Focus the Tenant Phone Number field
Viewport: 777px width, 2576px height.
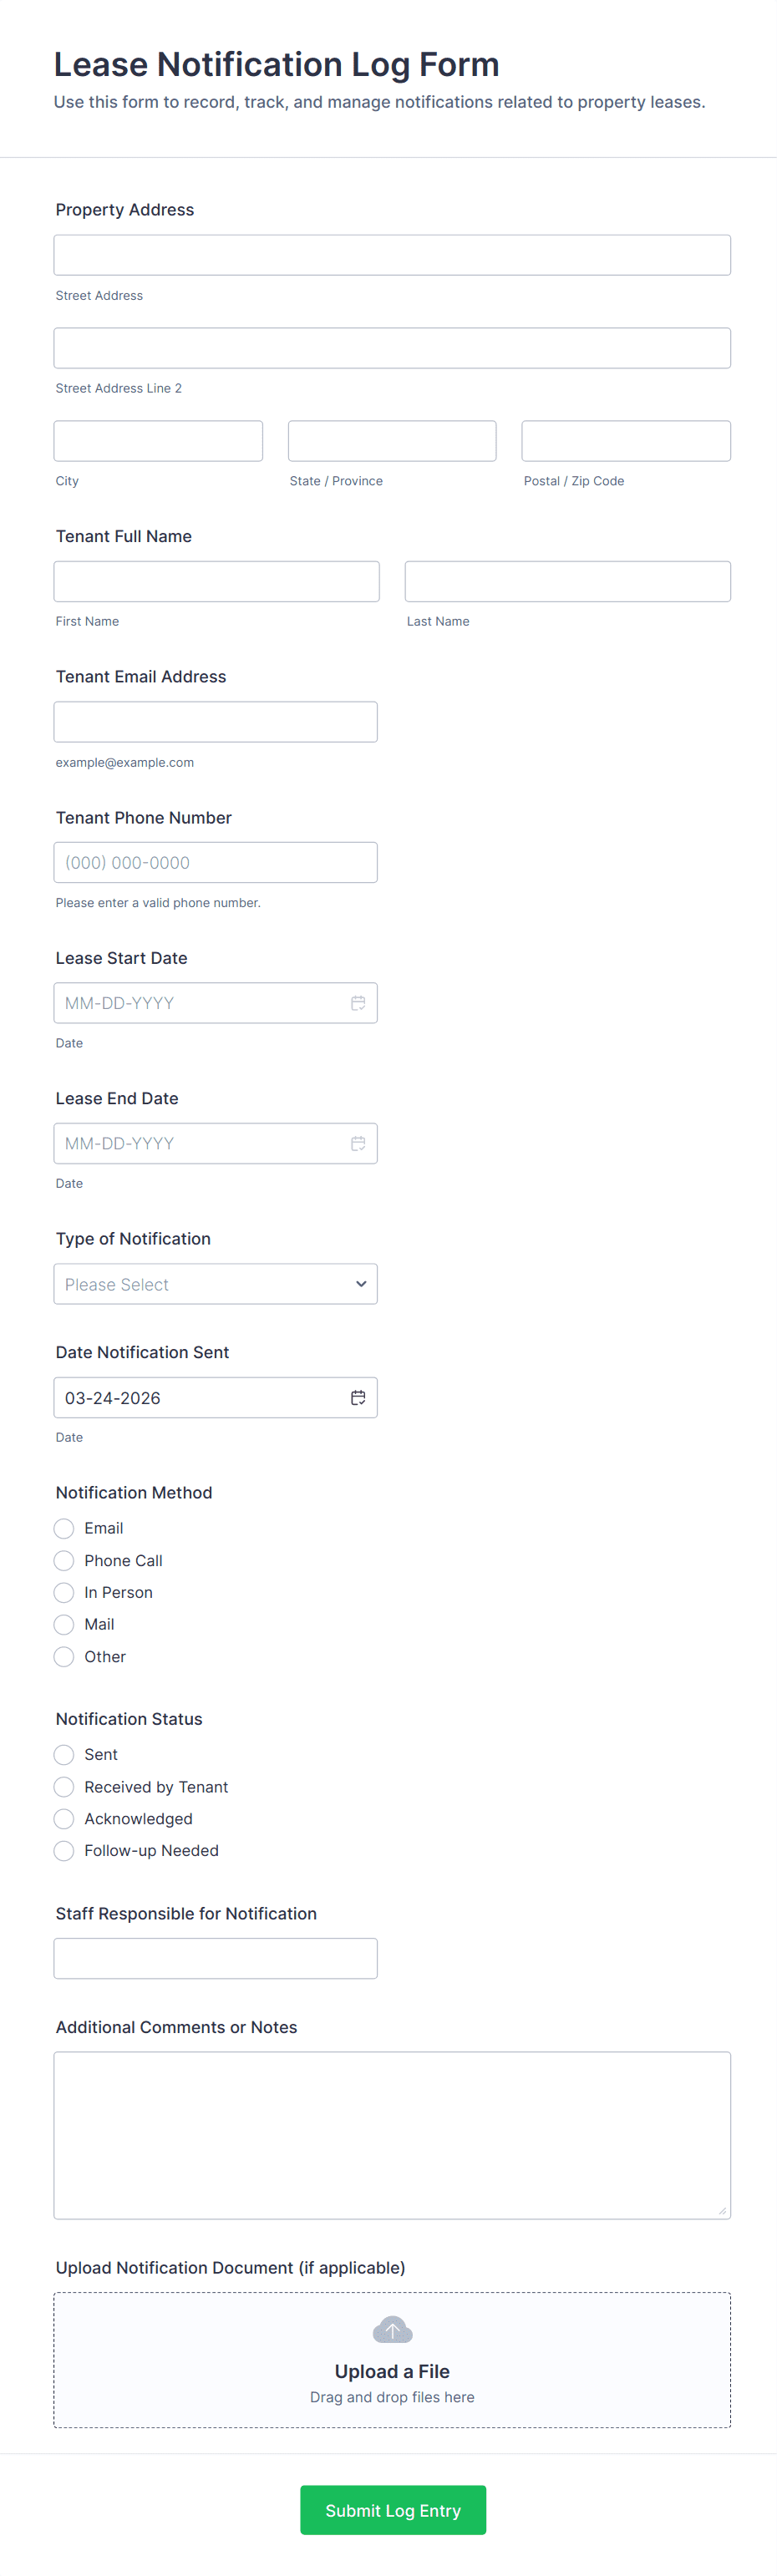[215, 862]
